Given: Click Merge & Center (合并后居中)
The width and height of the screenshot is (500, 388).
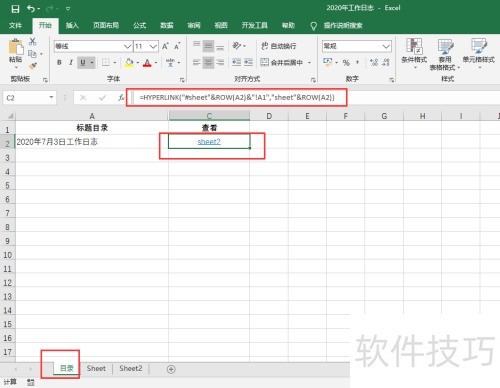Looking at the screenshot, I should click(281, 62).
